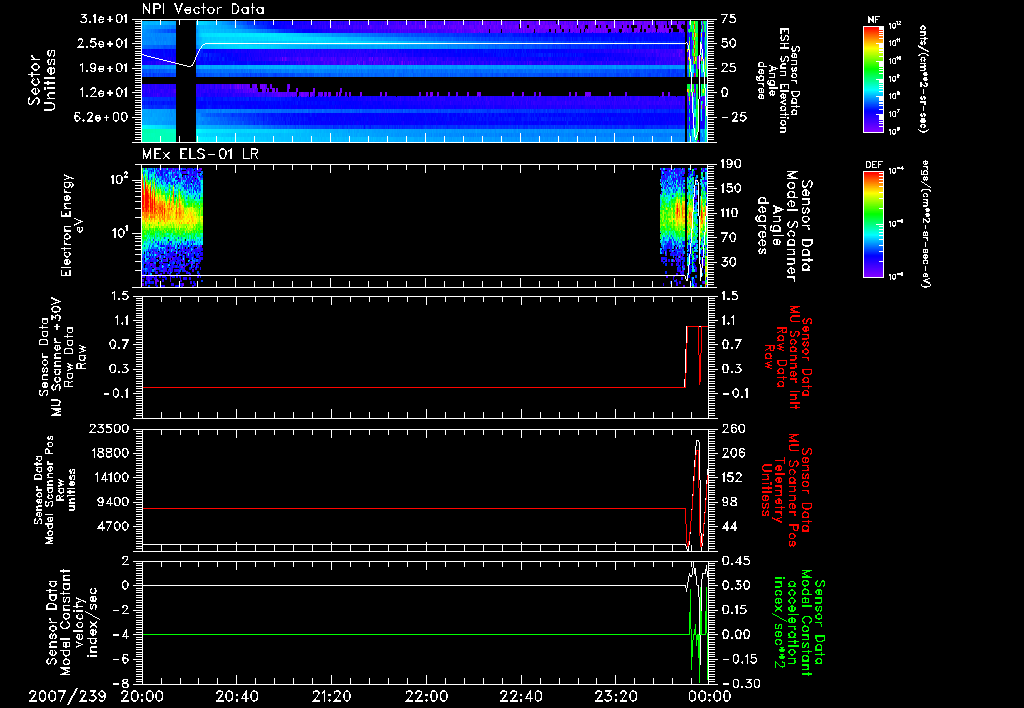Click the 22:40 time tick label
This screenshot has height=708, width=1024.
click(520, 696)
